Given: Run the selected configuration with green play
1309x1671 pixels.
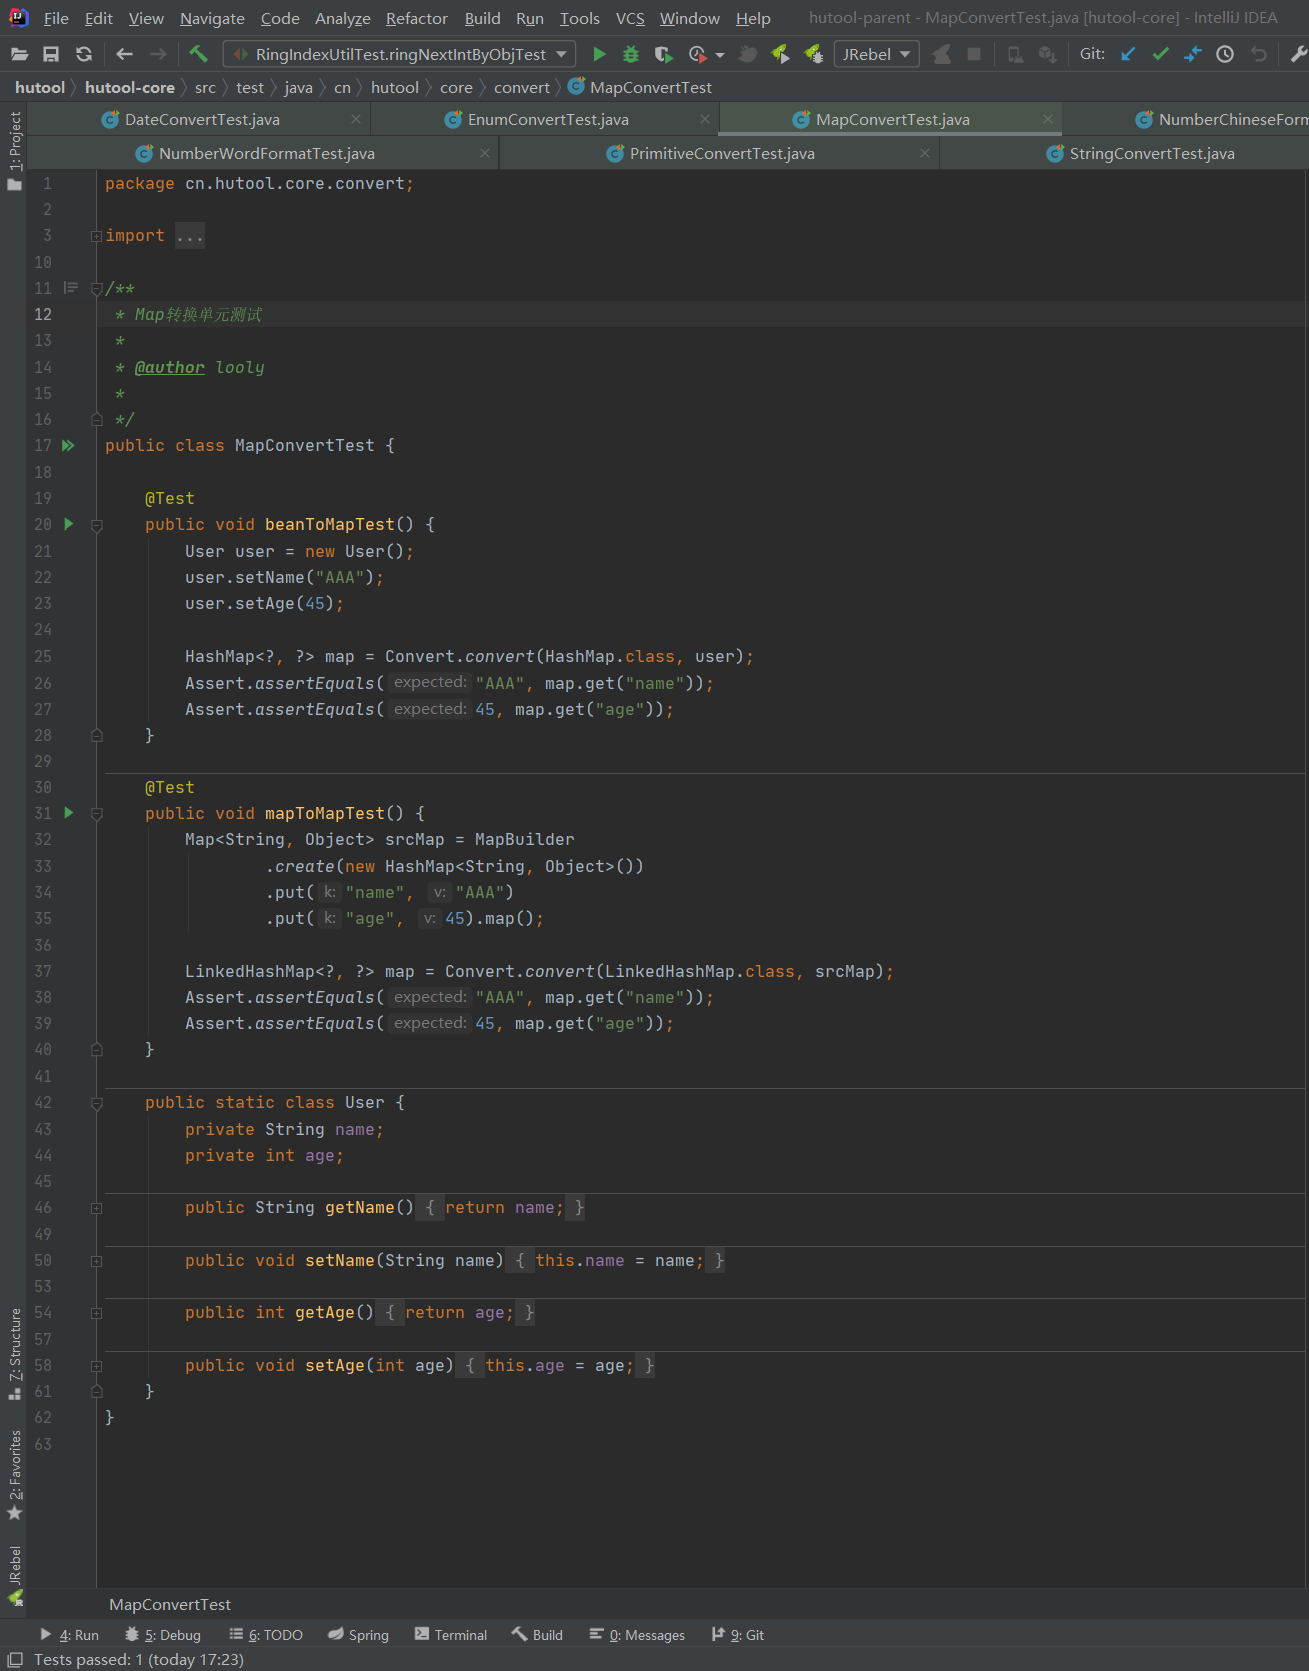Looking at the screenshot, I should click(x=599, y=54).
